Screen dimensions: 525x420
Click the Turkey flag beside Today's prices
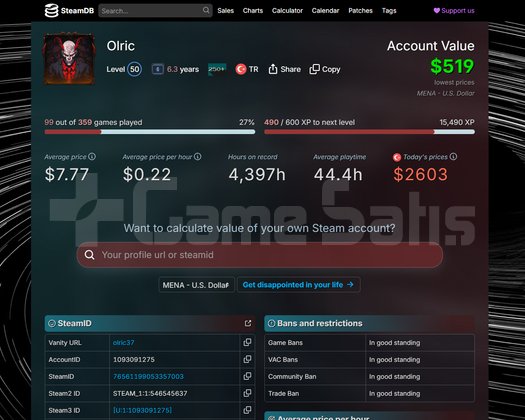(397, 157)
